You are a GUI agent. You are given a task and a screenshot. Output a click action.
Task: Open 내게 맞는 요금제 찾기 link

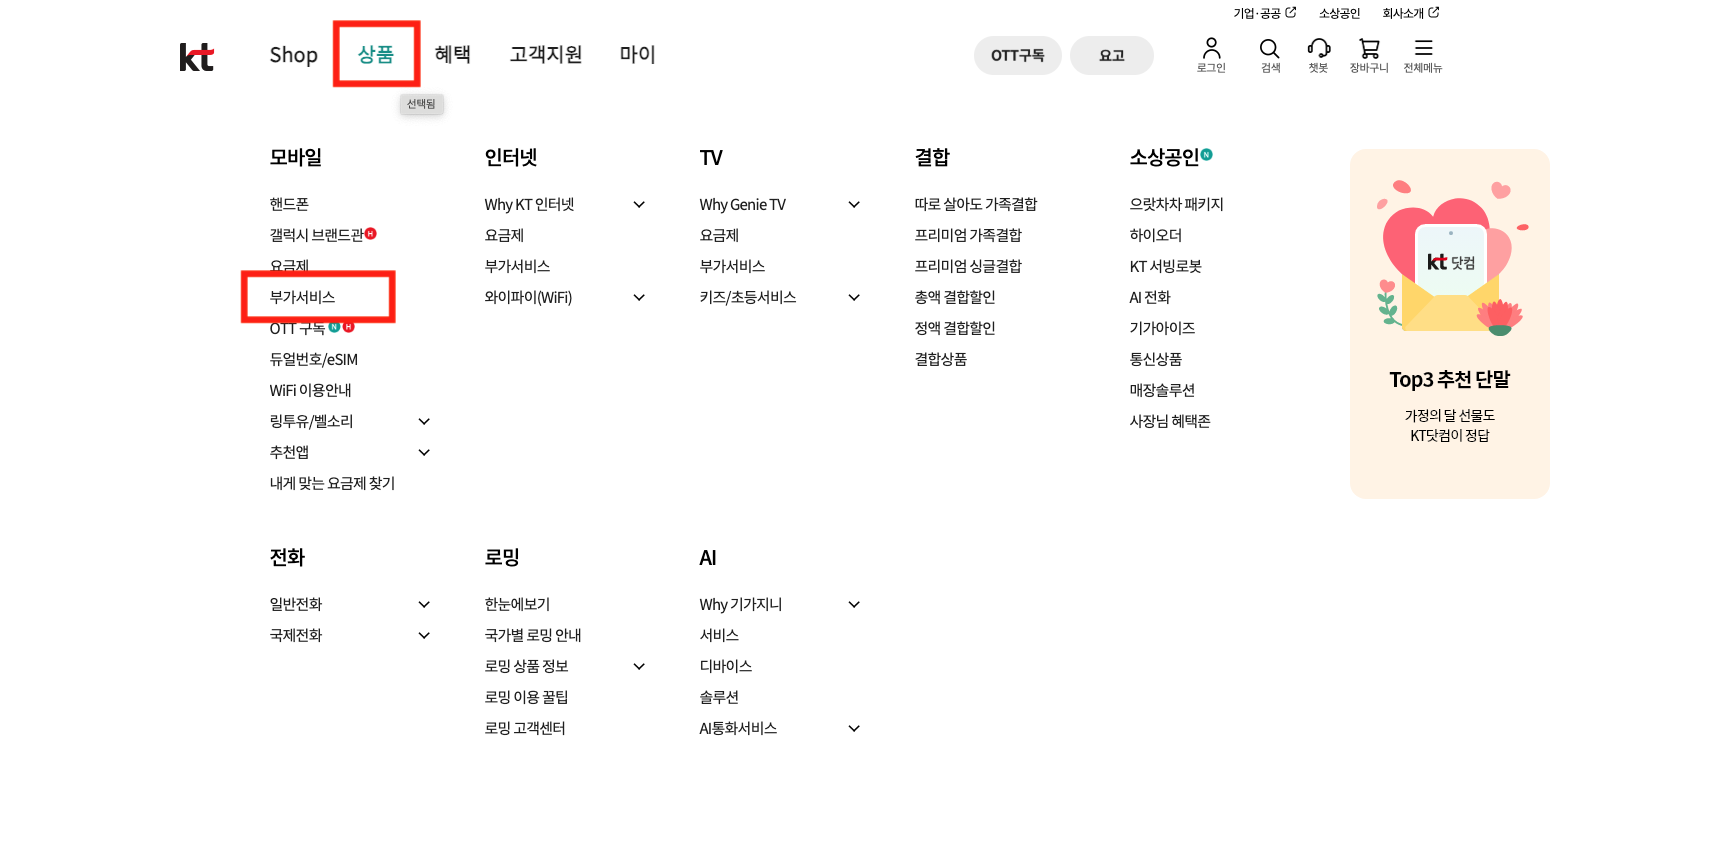(332, 483)
